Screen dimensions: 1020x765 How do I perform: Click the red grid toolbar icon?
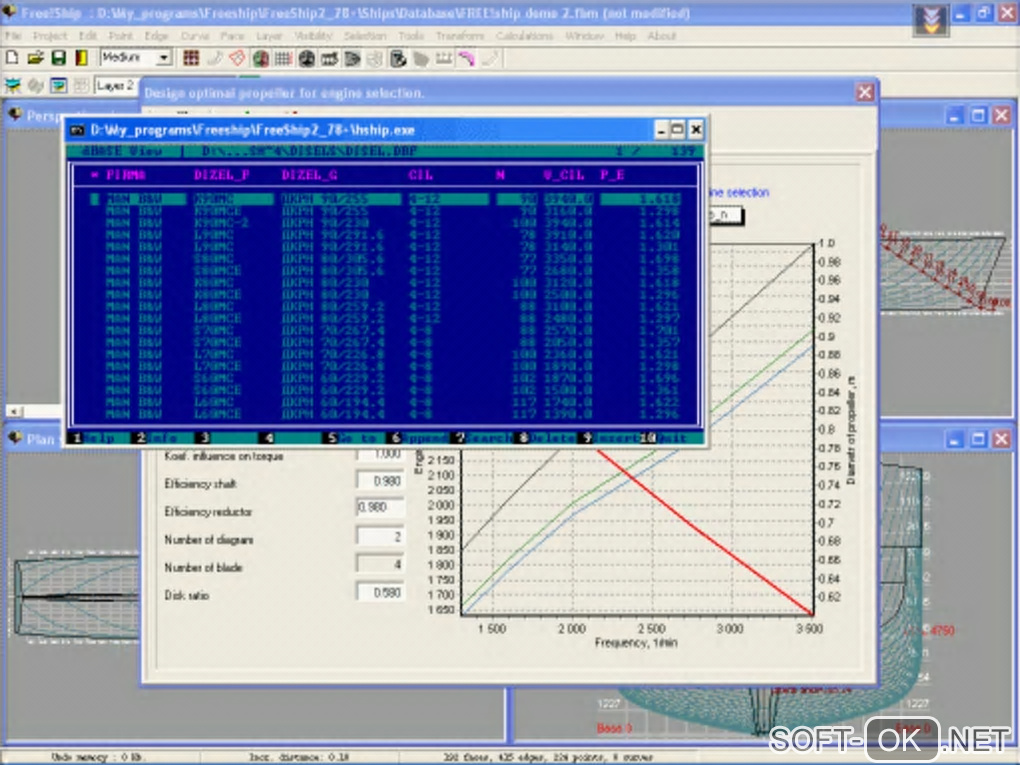[192, 58]
